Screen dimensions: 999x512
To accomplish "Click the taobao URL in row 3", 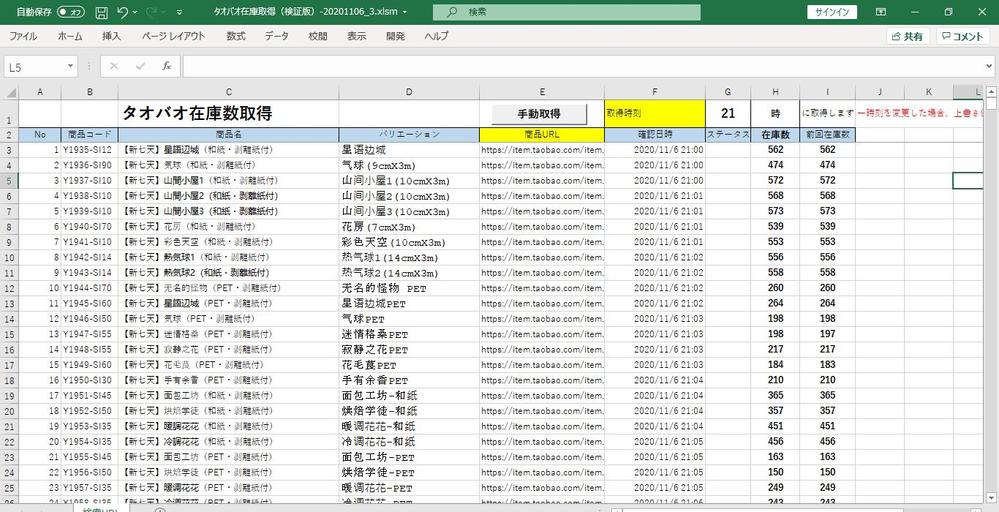I will click(542, 150).
